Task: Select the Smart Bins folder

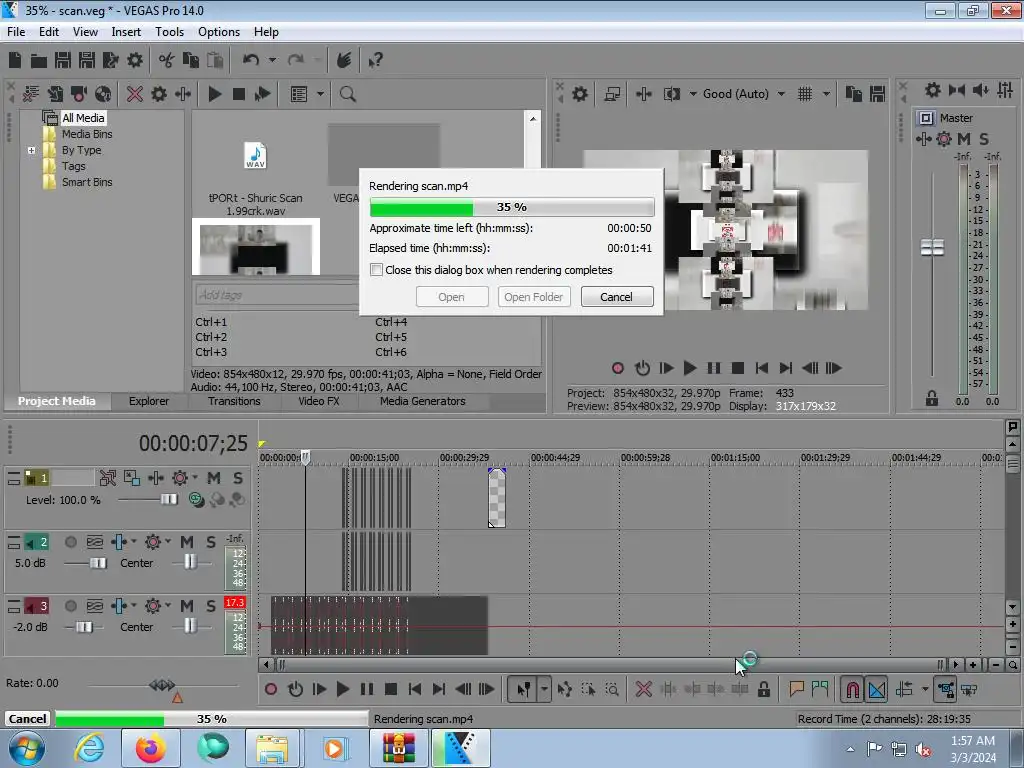Action: (x=87, y=182)
